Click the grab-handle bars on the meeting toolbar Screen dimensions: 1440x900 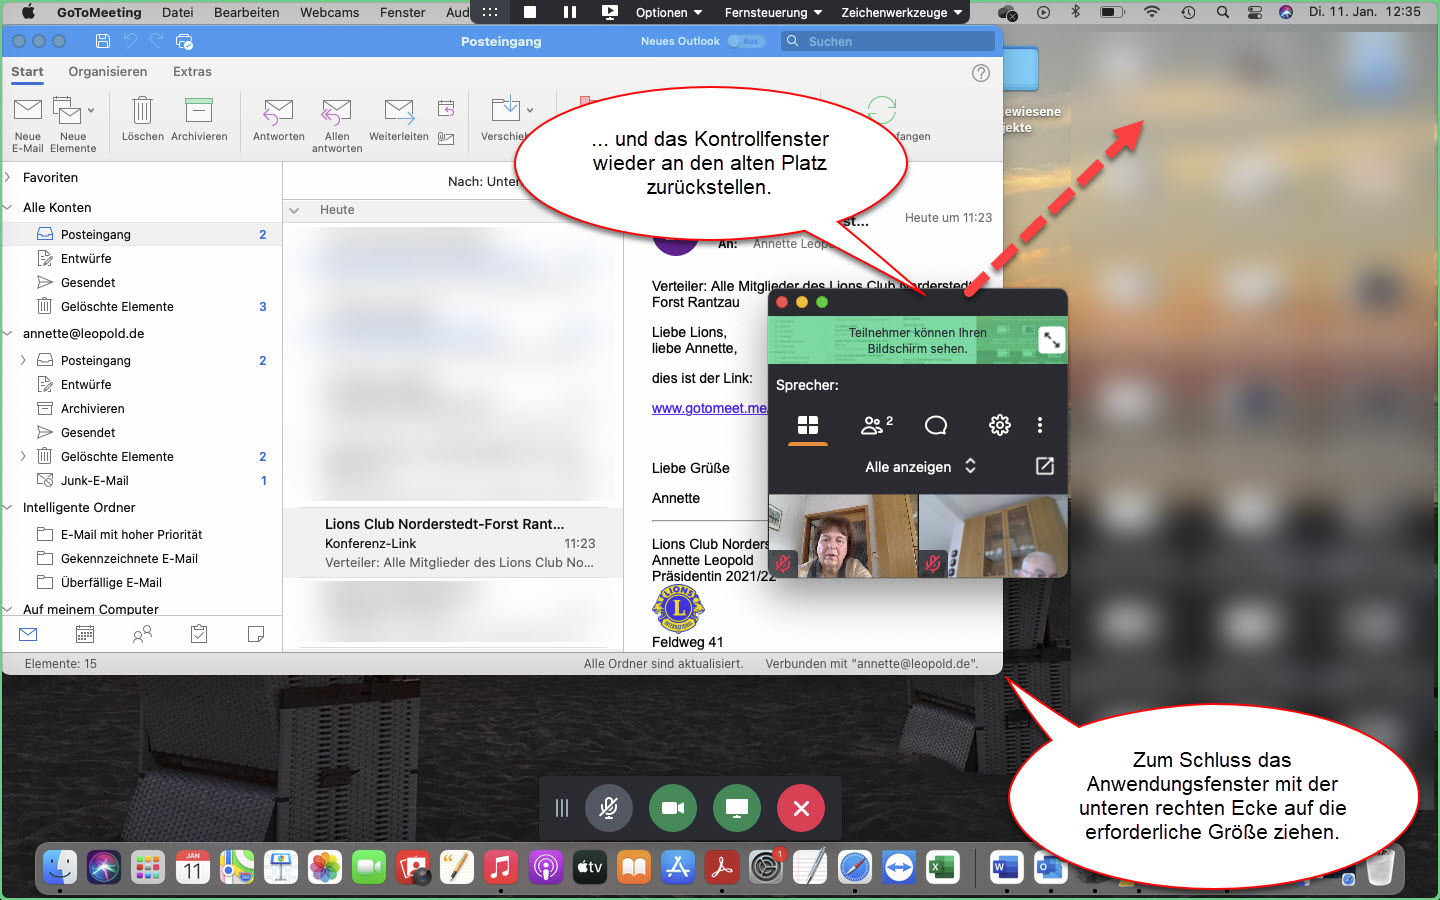(562, 808)
